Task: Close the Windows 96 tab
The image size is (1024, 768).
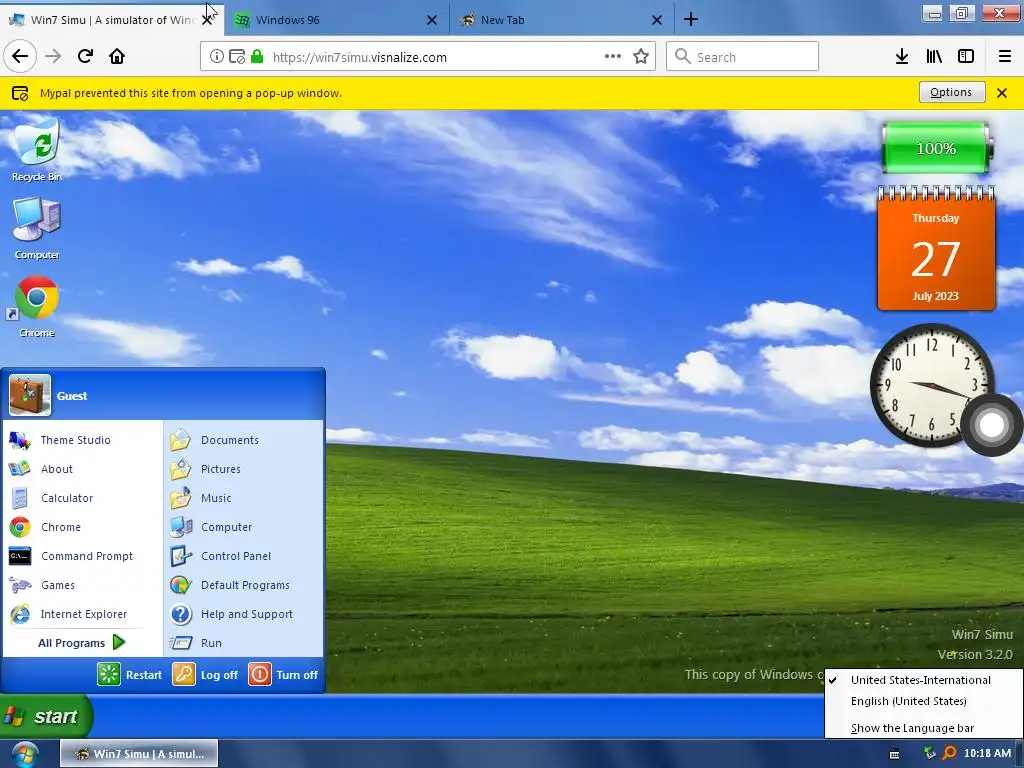Action: click(432, 20)
